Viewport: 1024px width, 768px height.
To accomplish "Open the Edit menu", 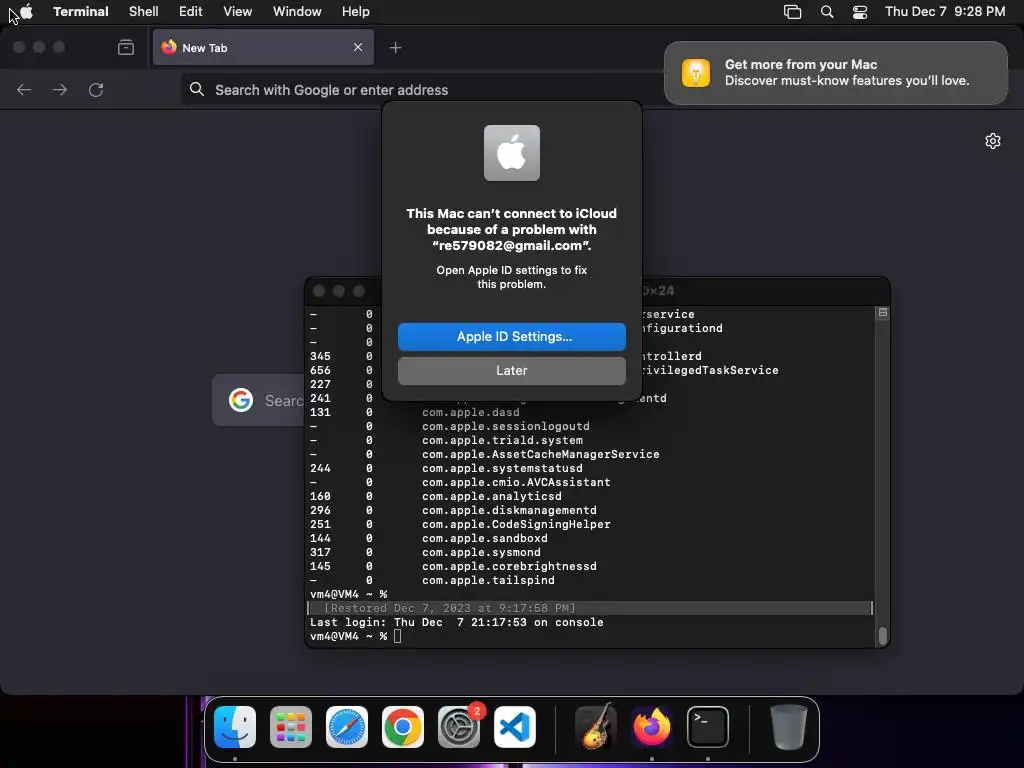I will [191, 12].
